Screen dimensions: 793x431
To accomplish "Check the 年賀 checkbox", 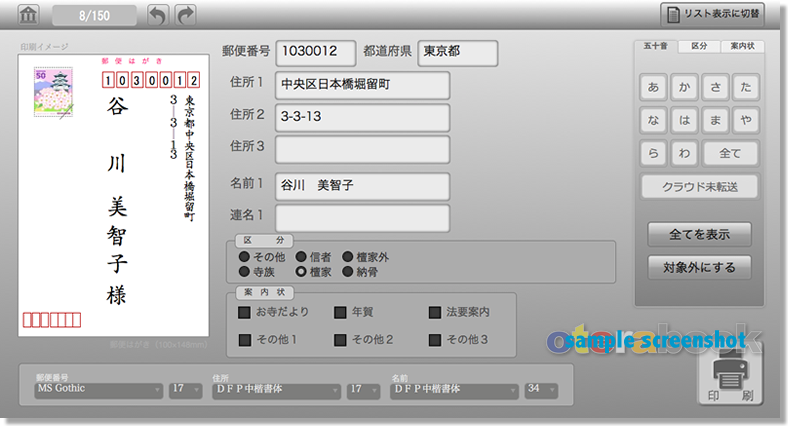I will pos(340,313).
